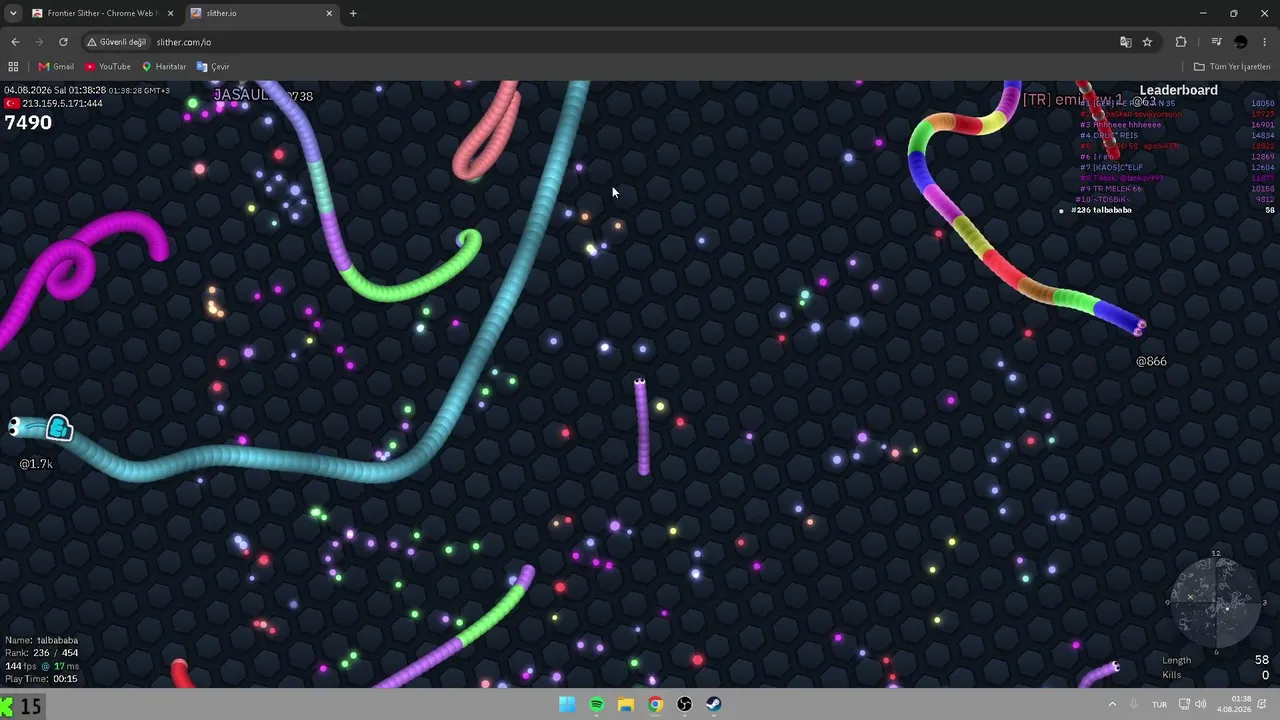The image size is (1280, 720).
Task: Show hidden system tray icons
Action: click(1112, 704)
